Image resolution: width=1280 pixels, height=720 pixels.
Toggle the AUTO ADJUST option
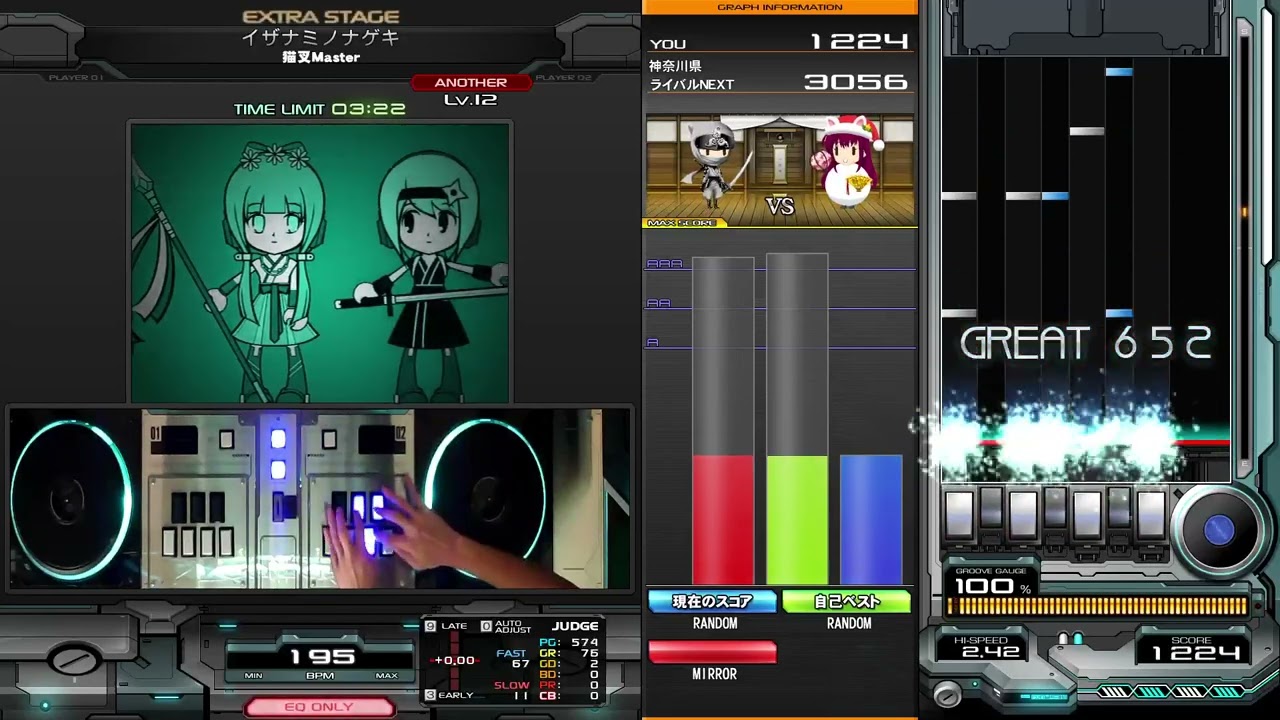pos(486,626)
